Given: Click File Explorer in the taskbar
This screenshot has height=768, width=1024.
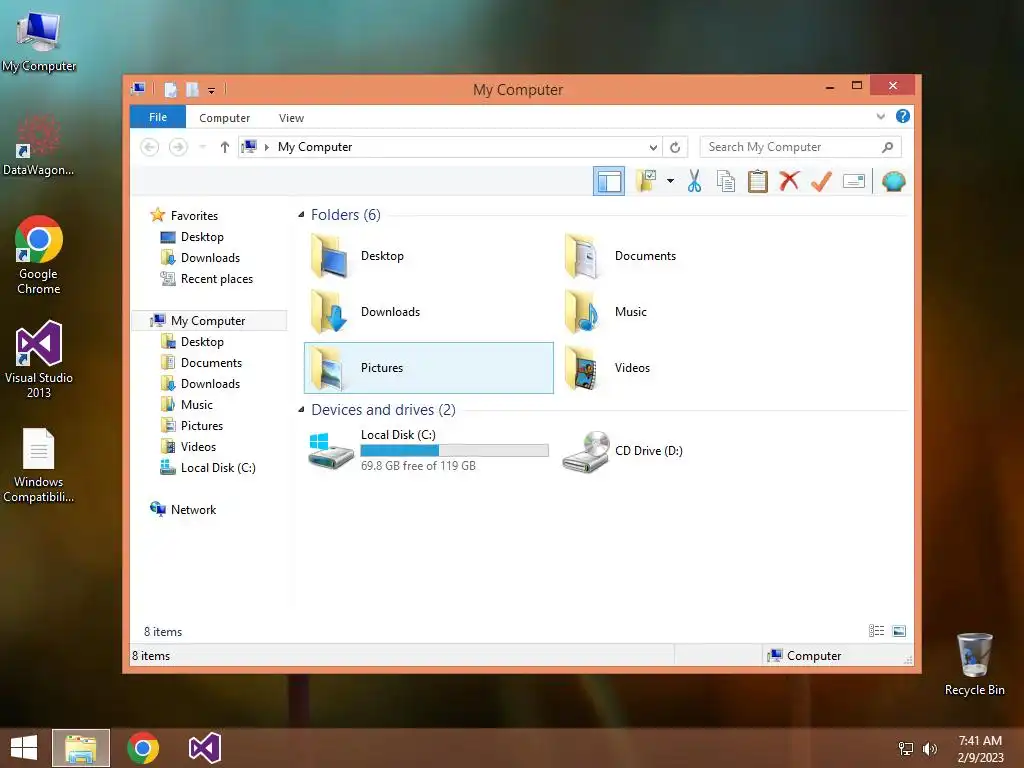Looking at the screenshot, I should [80, 748].
